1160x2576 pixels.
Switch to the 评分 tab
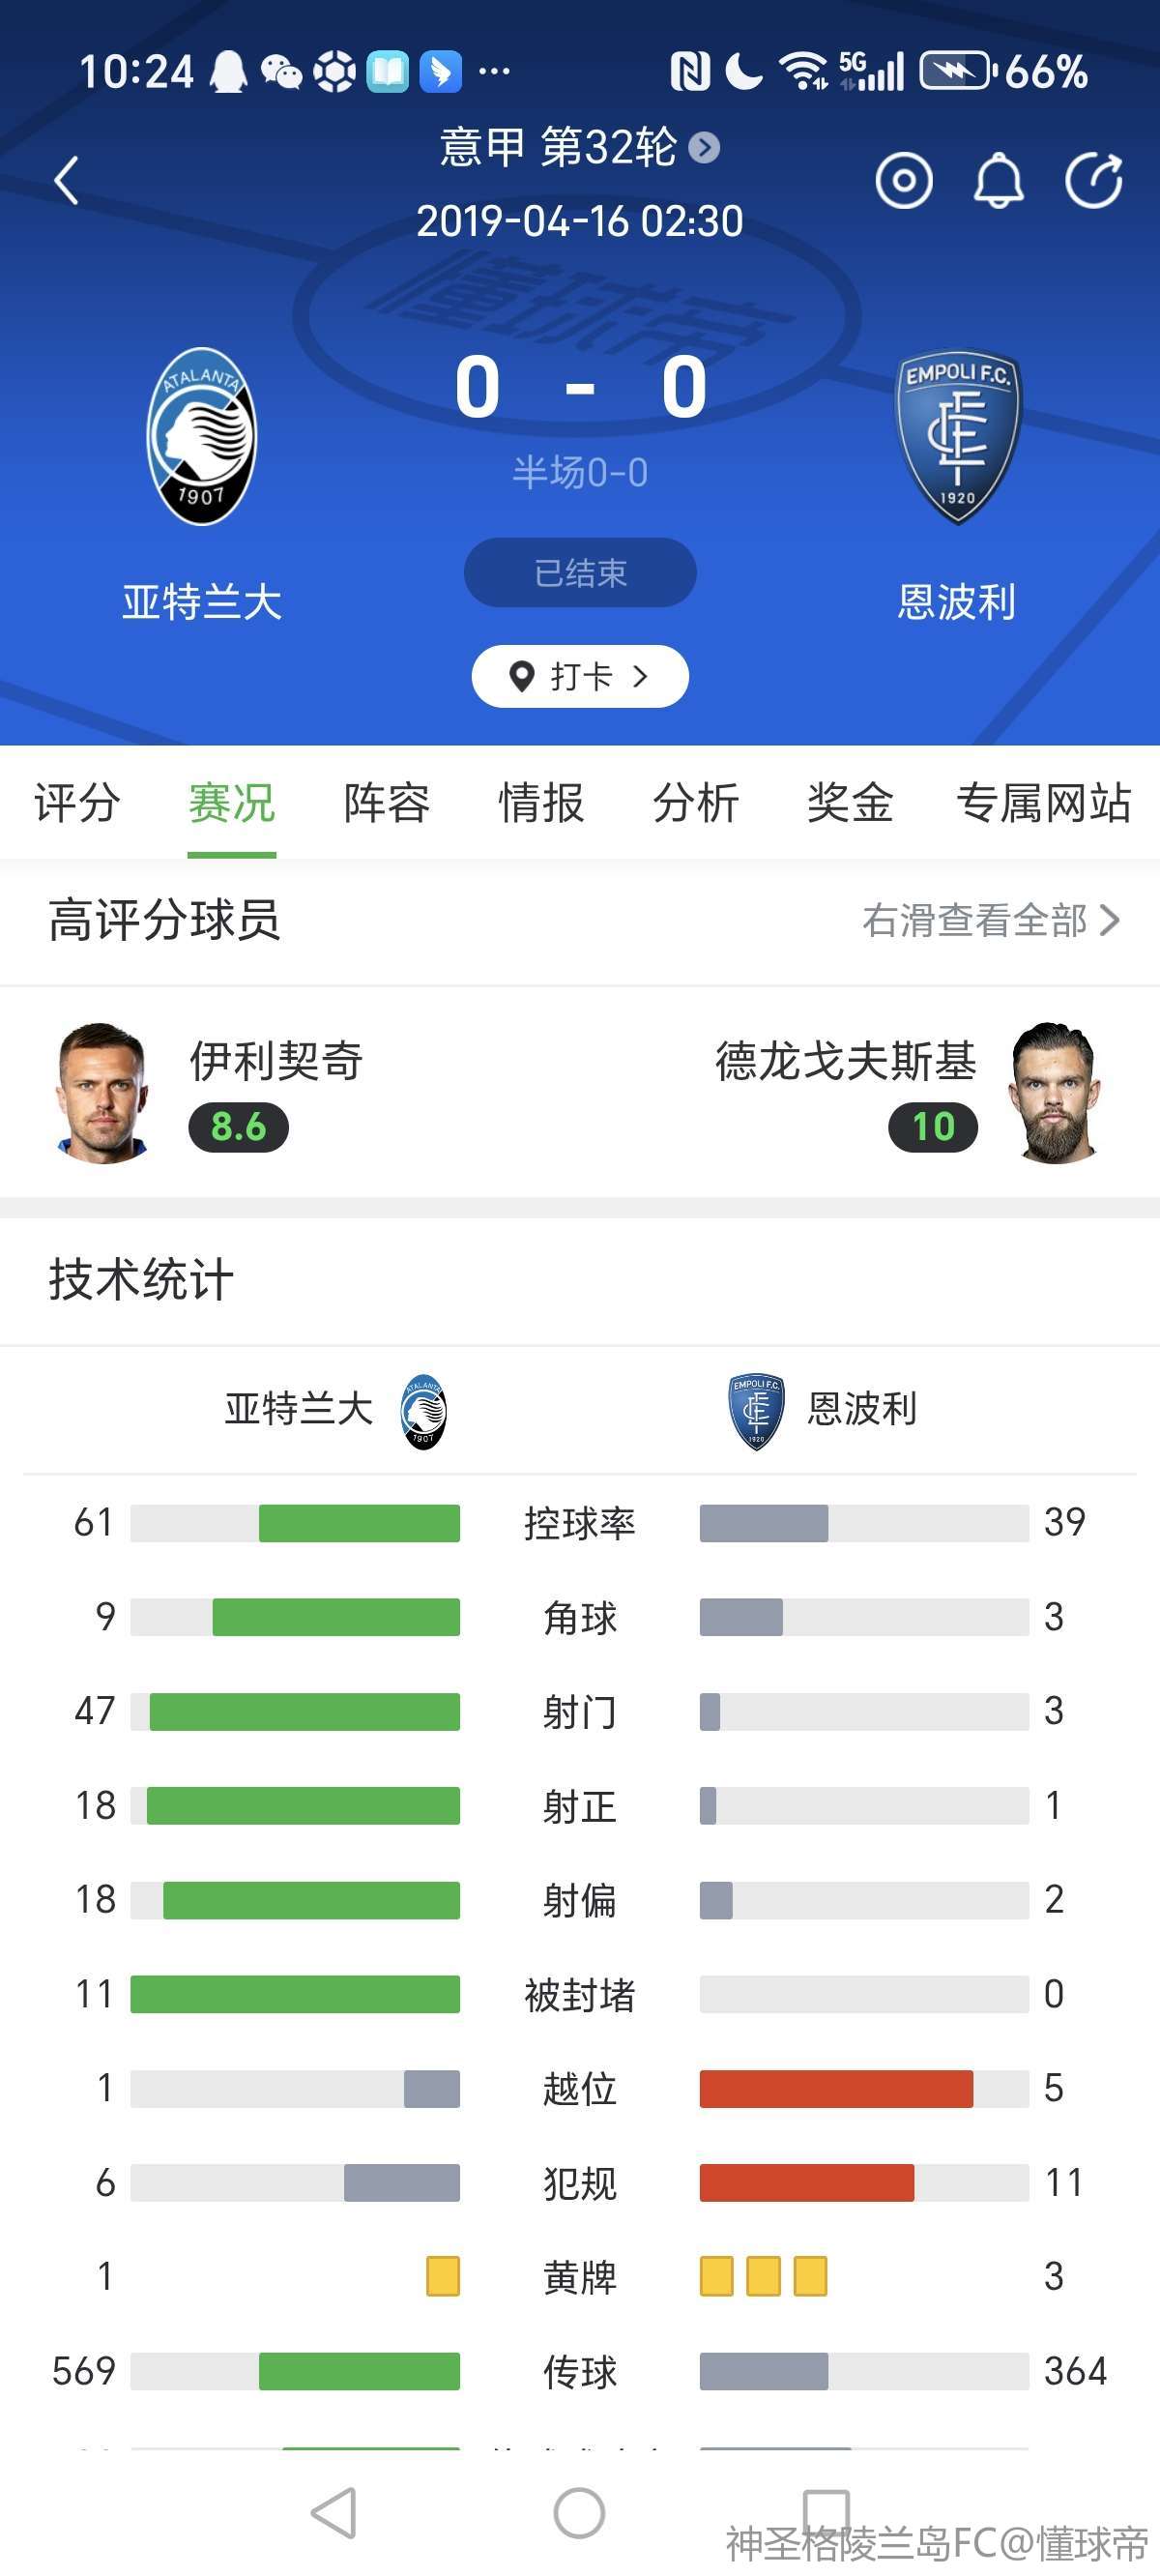click(77, 802)
